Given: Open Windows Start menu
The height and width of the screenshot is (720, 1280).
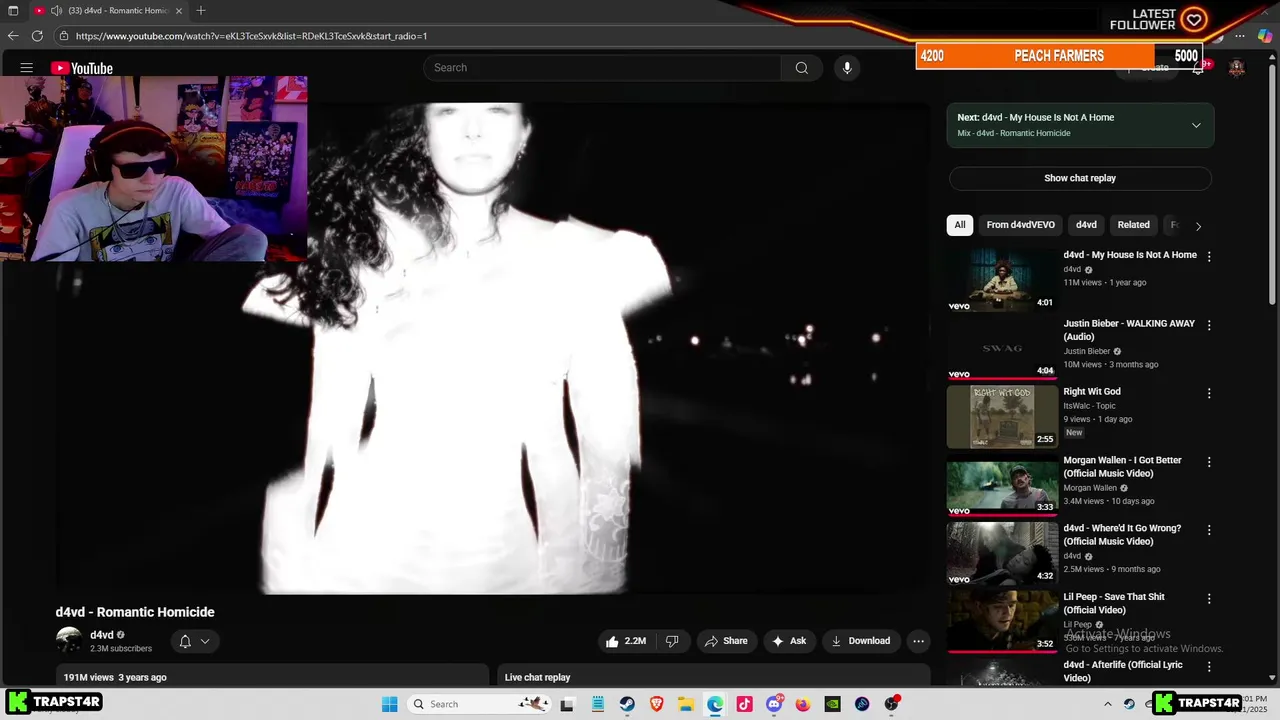Looking at the screenshot, I should click(x=390, y=704).
